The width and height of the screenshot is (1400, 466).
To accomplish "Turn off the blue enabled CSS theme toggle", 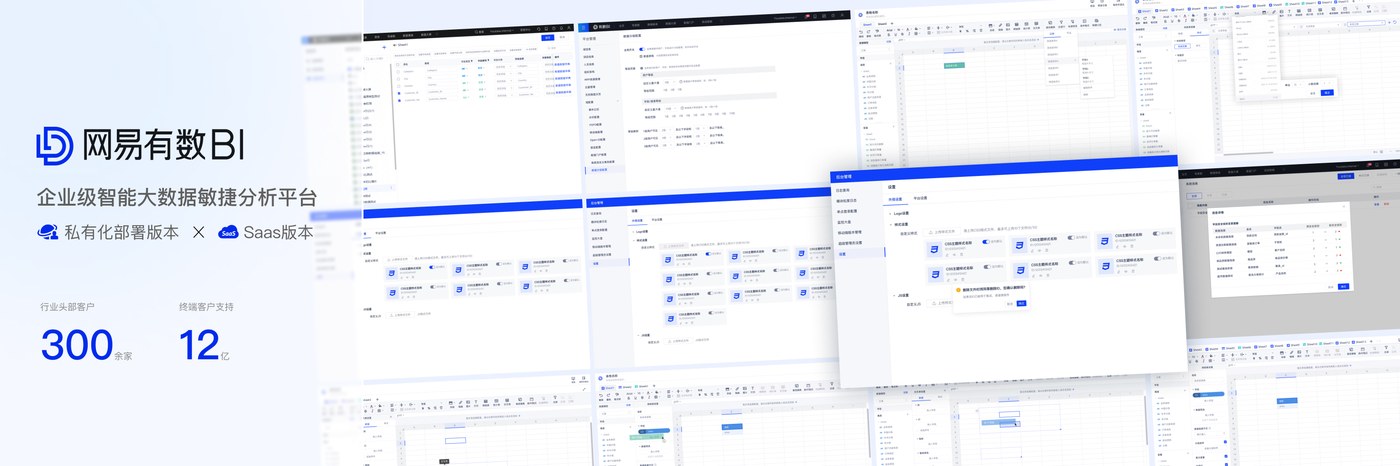I will [986, 242].
